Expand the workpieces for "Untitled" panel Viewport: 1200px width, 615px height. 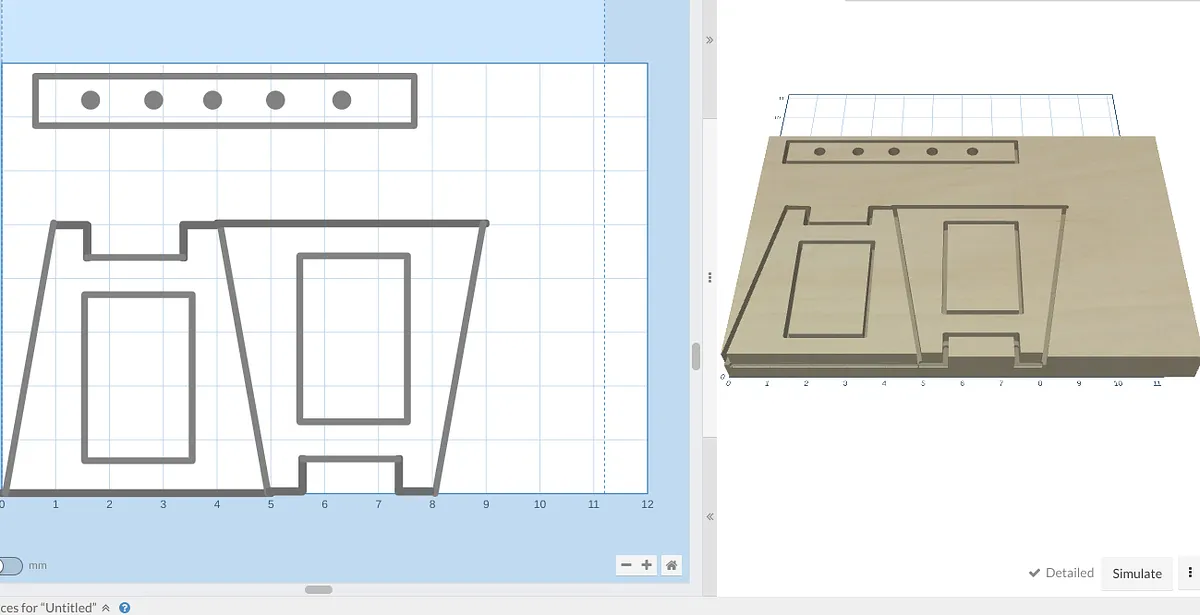pyautogui.click(x=105, y=607)
